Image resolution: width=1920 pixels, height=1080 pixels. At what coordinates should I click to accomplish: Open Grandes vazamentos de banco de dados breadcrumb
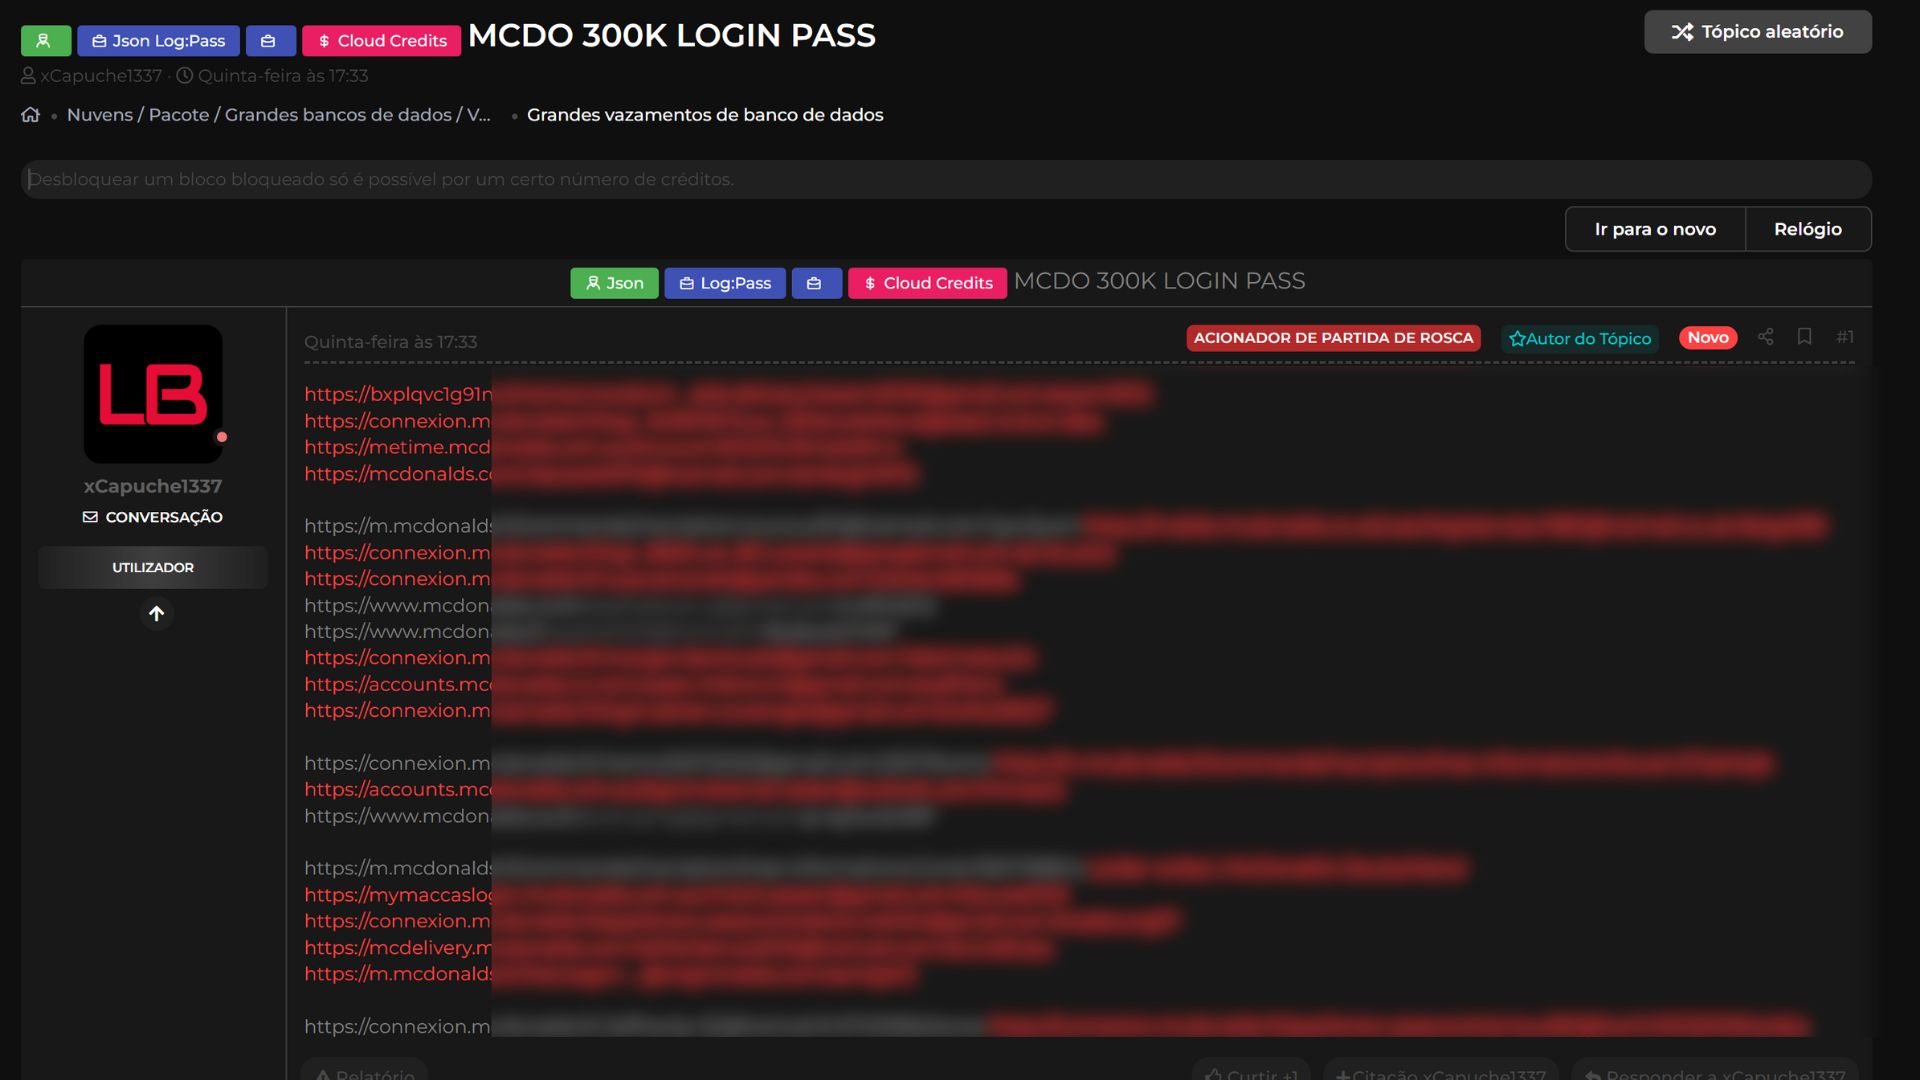[x=705, y=115]
